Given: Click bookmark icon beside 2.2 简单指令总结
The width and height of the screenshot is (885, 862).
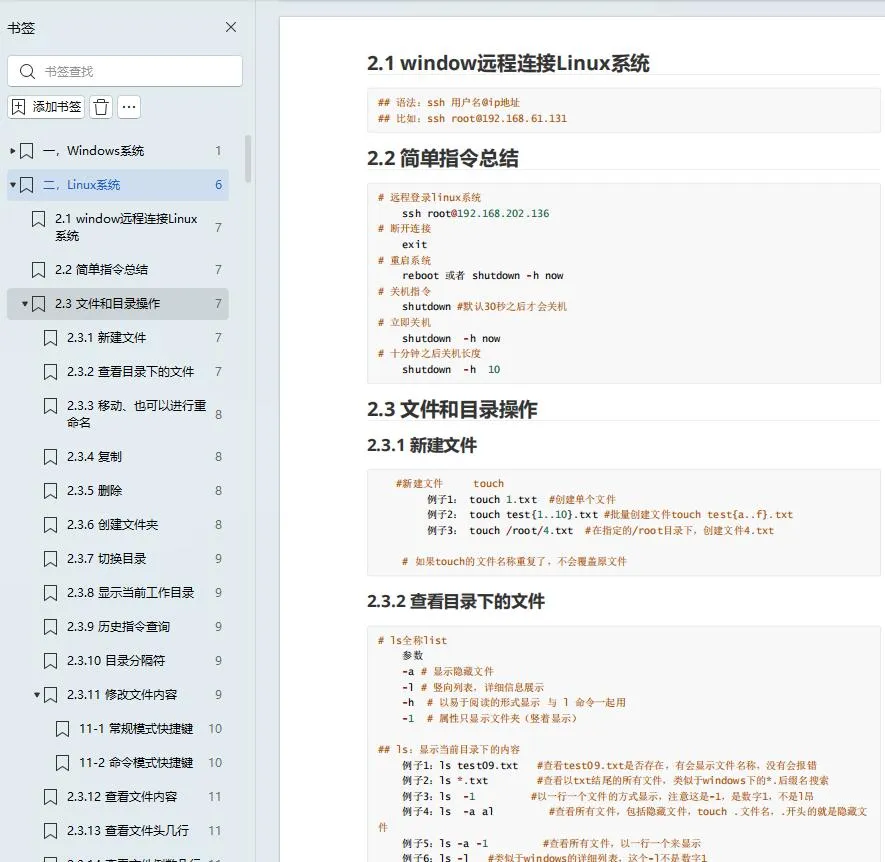Looking at the screenshot, I should click(38, 270).
